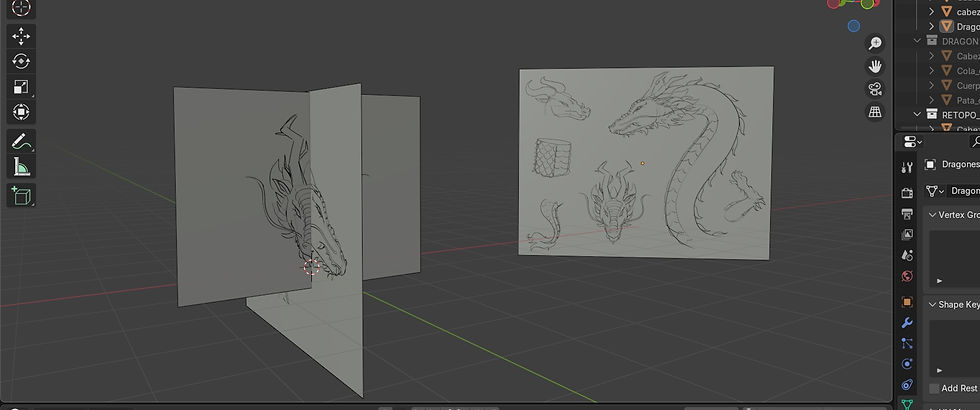This screenshot has width=980, height=410.
Task: Click the pan view hand icon
Action: click(875, 66)
